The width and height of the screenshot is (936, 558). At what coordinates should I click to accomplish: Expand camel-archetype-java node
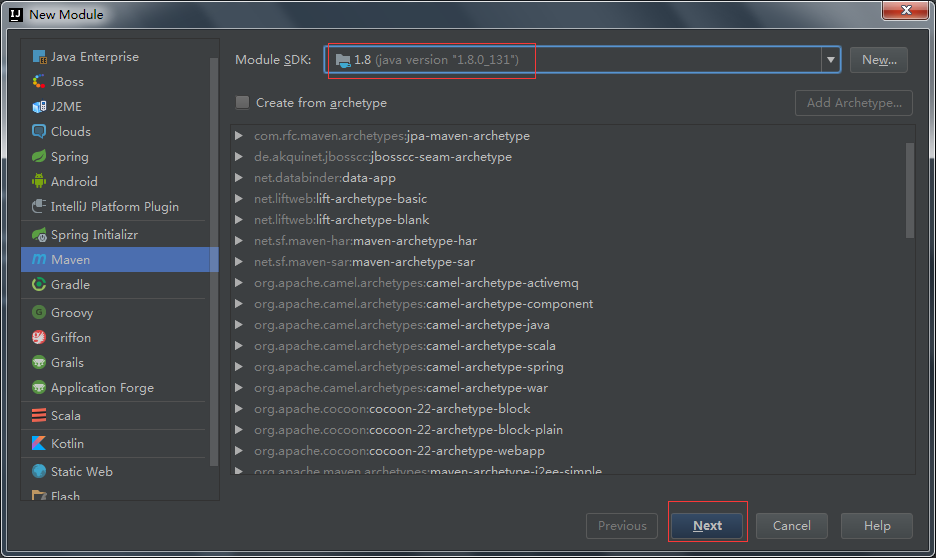(239, 325)
